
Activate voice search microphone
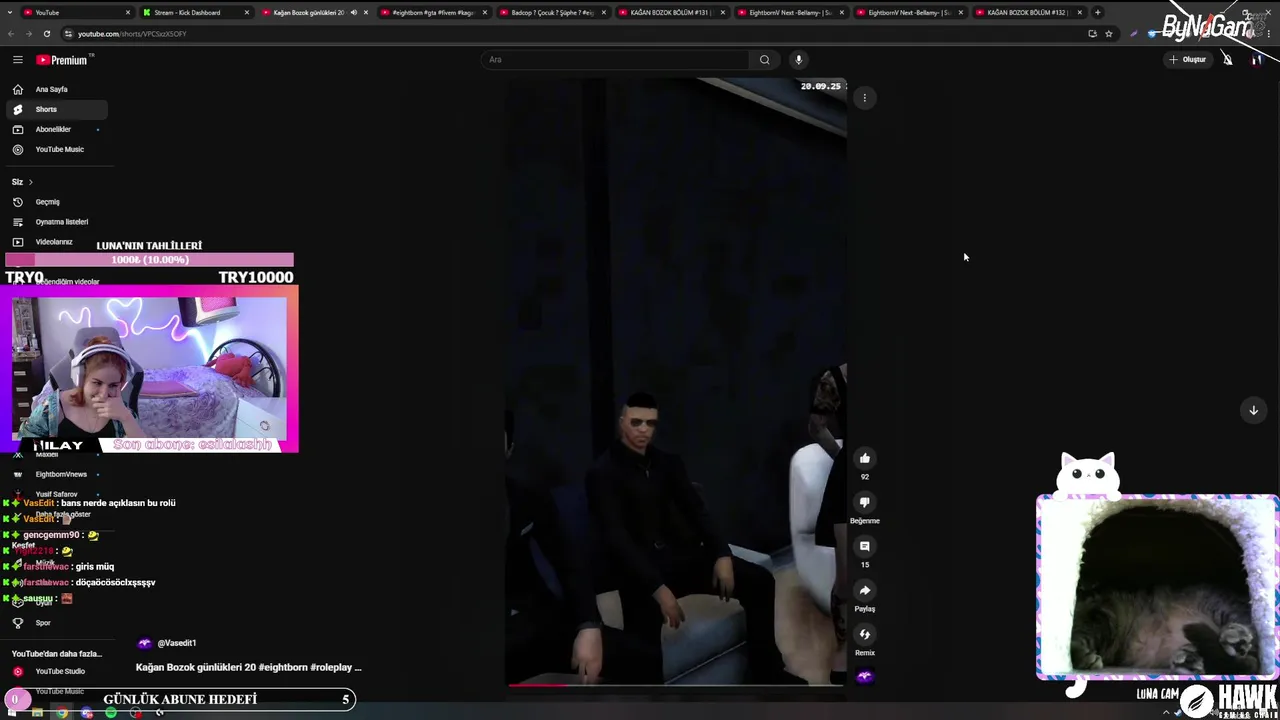[x=798, y=59]
